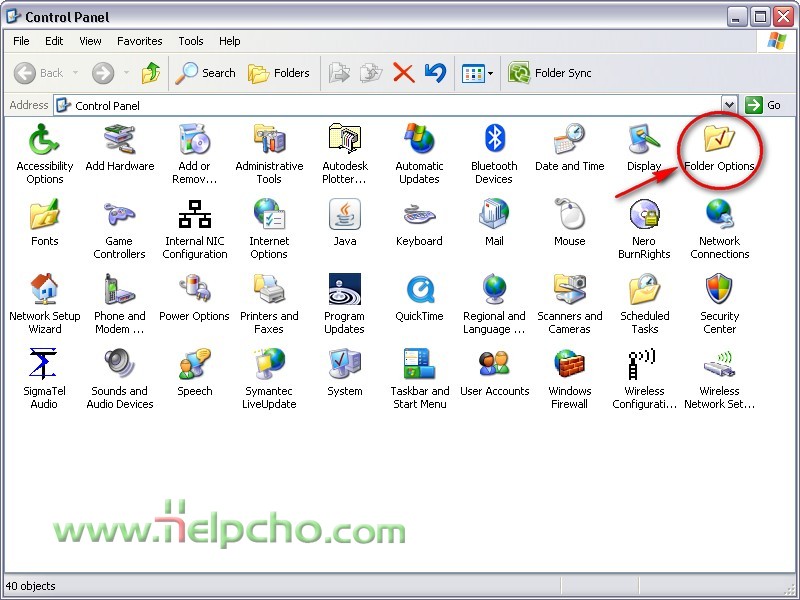Open Administrative Tools

click(269, 154)
